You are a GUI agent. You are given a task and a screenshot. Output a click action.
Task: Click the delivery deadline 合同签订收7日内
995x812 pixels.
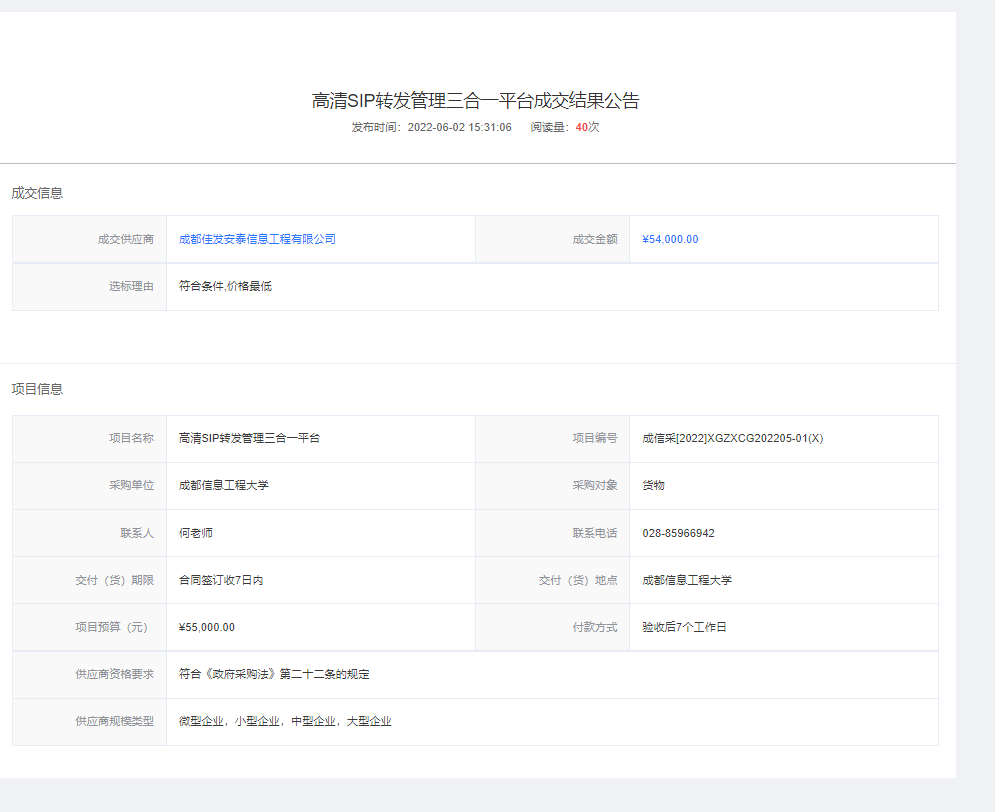(220, 580)
